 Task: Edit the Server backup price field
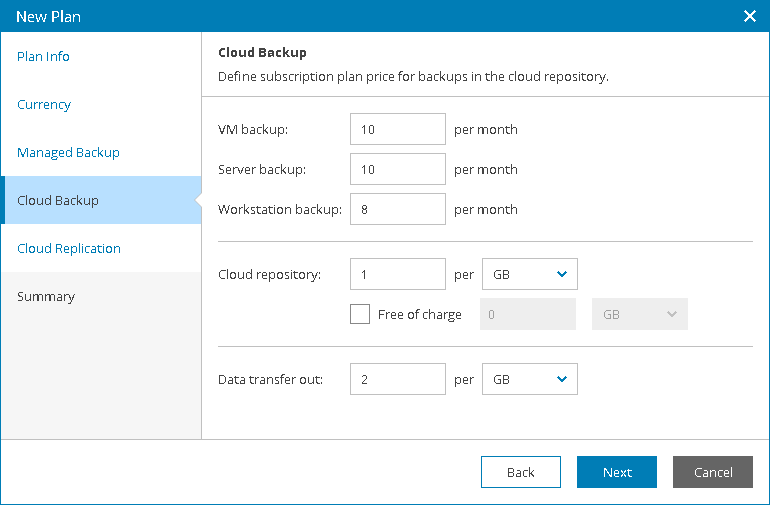tap(398, 169)
